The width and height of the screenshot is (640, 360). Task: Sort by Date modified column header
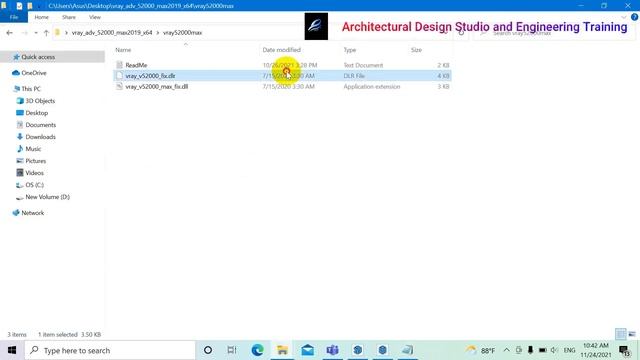pos(282,50)
